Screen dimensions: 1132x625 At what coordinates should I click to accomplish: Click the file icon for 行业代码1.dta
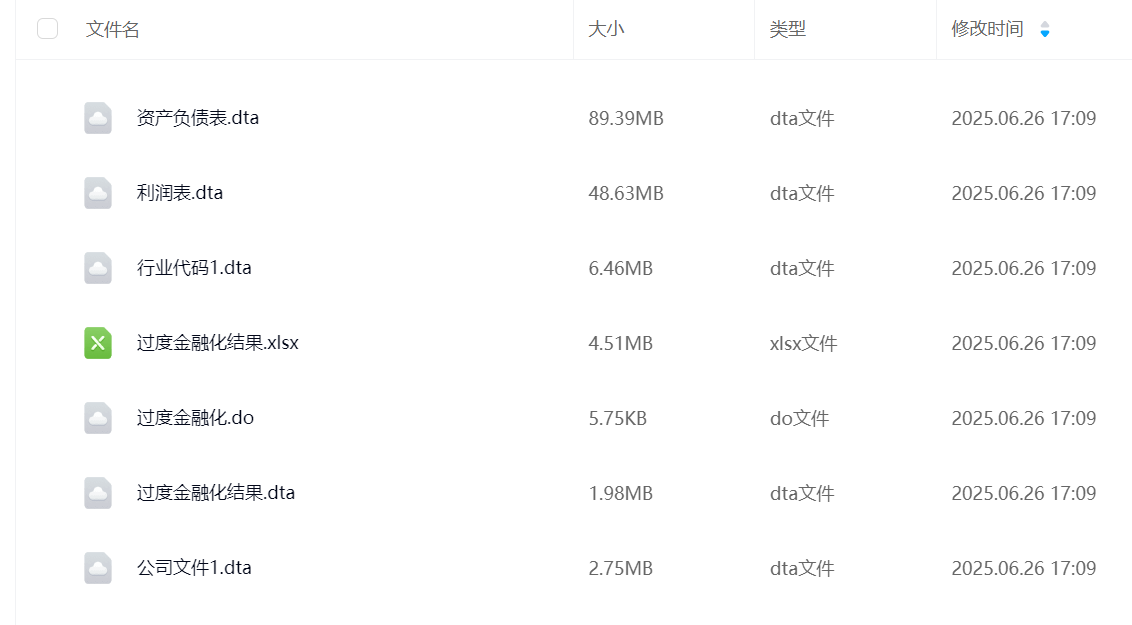(98, 268)
